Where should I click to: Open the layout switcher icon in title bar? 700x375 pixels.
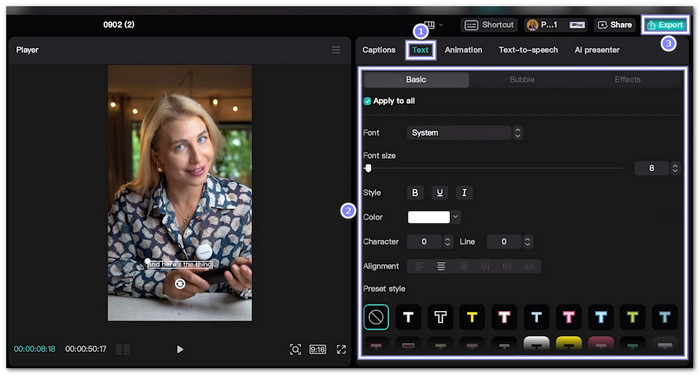click(x=429, y=25)
